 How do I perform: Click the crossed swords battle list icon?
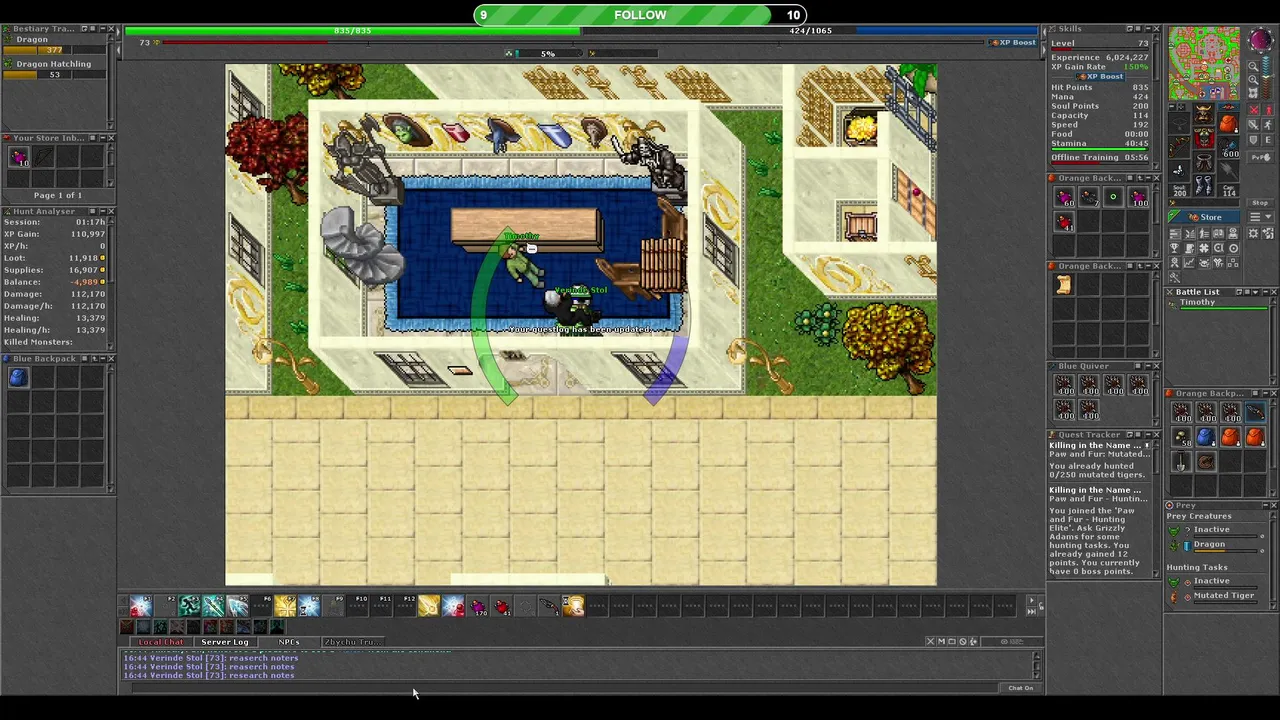1189,233
